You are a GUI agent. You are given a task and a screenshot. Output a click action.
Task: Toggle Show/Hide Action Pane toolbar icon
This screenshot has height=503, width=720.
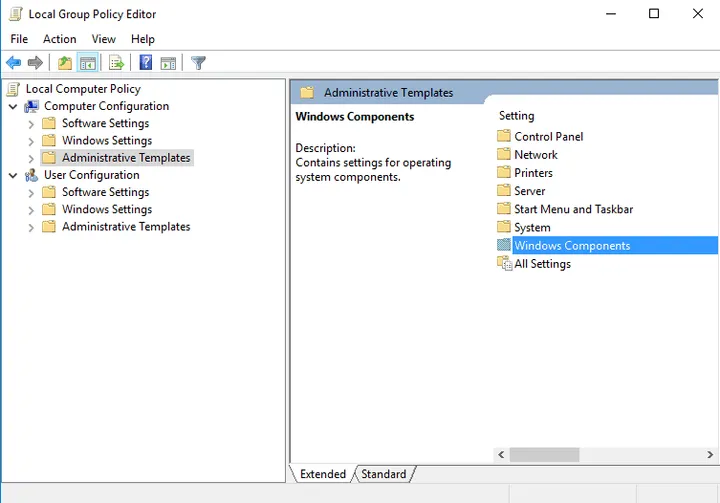pos(168,63)
